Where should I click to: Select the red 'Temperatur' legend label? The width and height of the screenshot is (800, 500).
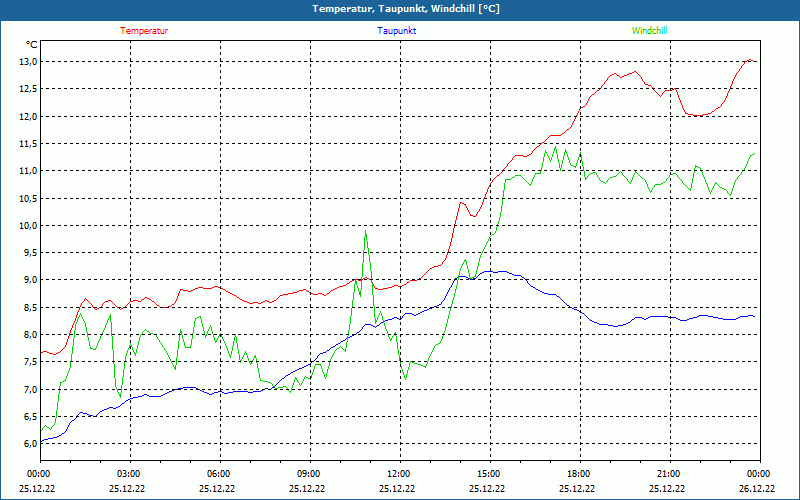click(x=144, y=31)
